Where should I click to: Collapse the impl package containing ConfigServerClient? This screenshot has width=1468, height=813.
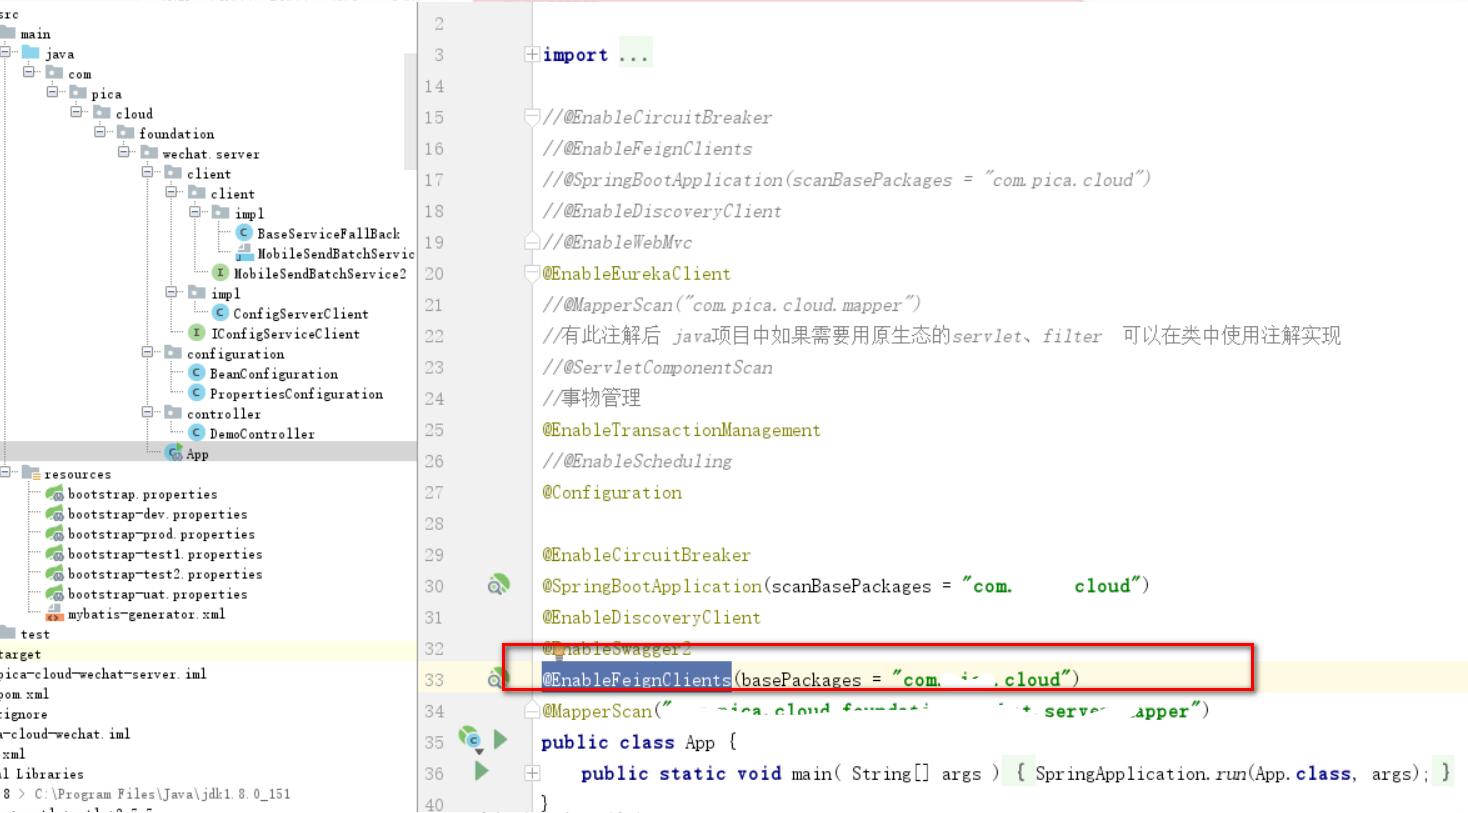click(172, 292)
